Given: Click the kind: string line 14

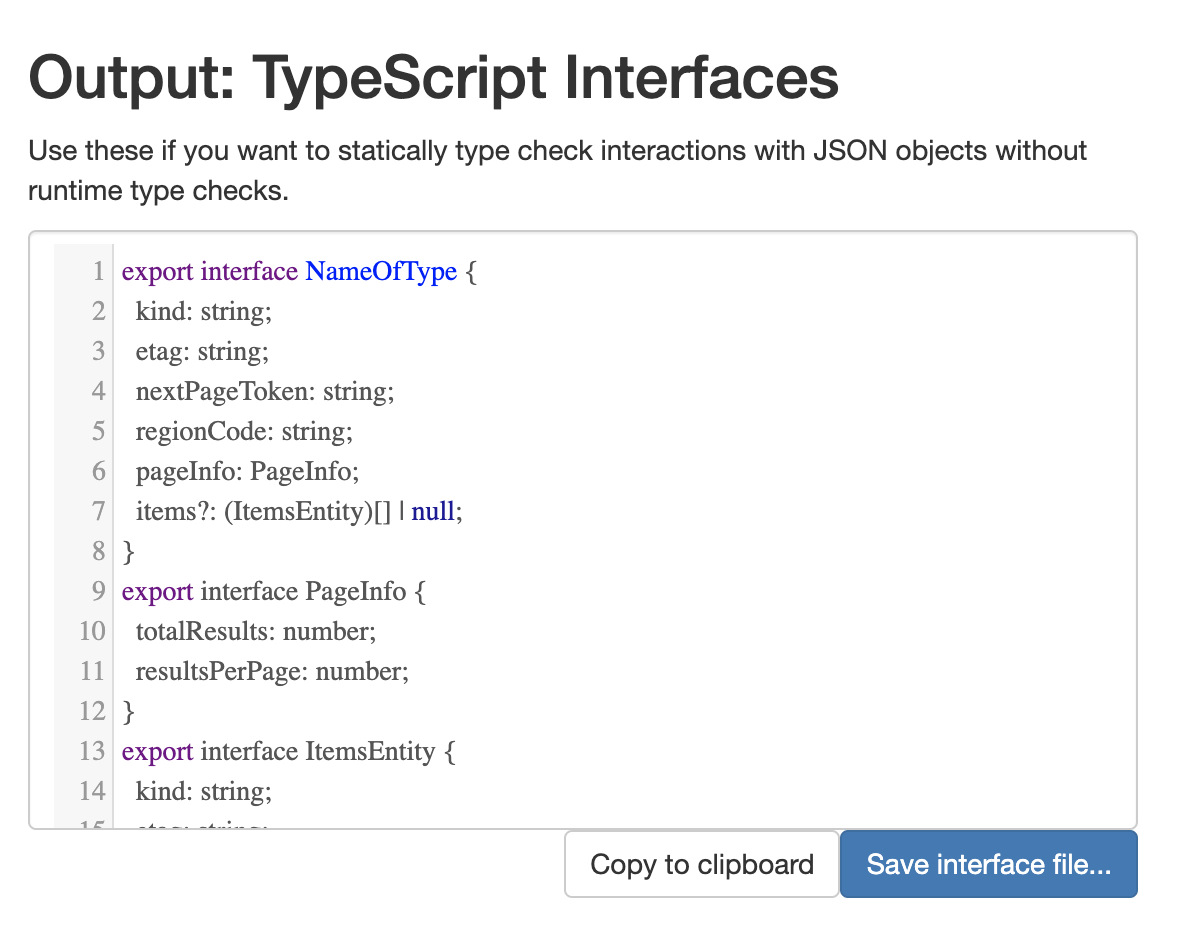Looking at the screenshot, I should pos(203,791).
